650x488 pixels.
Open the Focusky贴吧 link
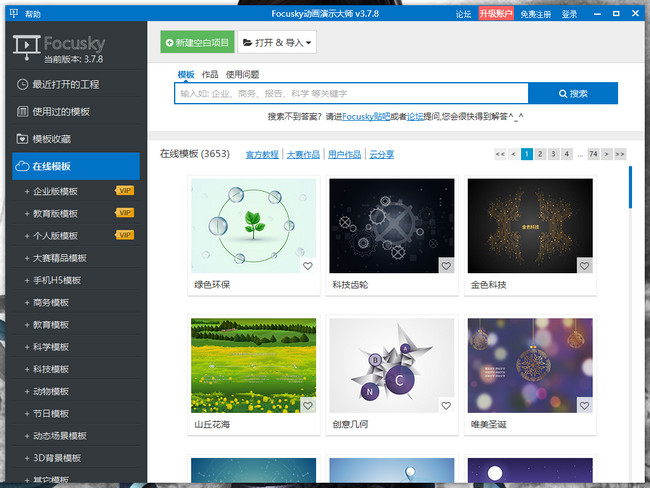tap(366, 117)
